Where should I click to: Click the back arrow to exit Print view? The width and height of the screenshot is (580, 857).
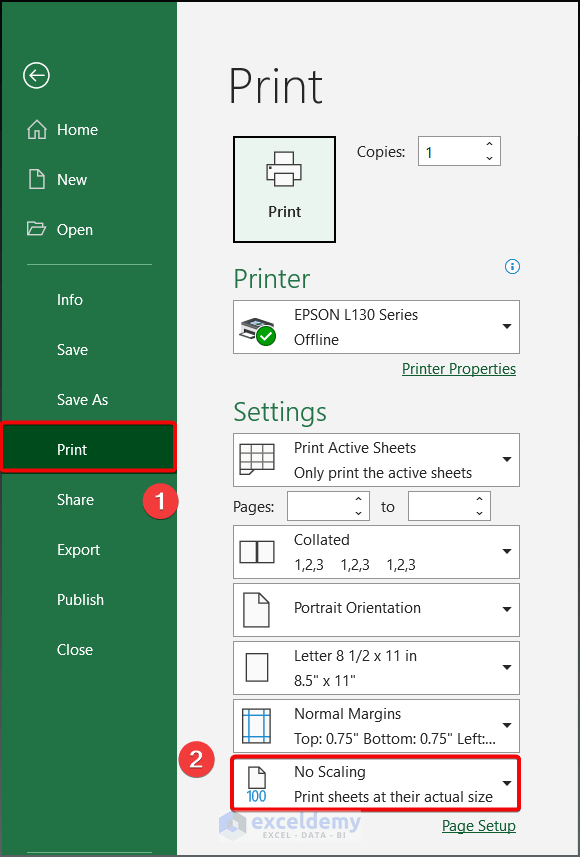(x=36, y=75)
